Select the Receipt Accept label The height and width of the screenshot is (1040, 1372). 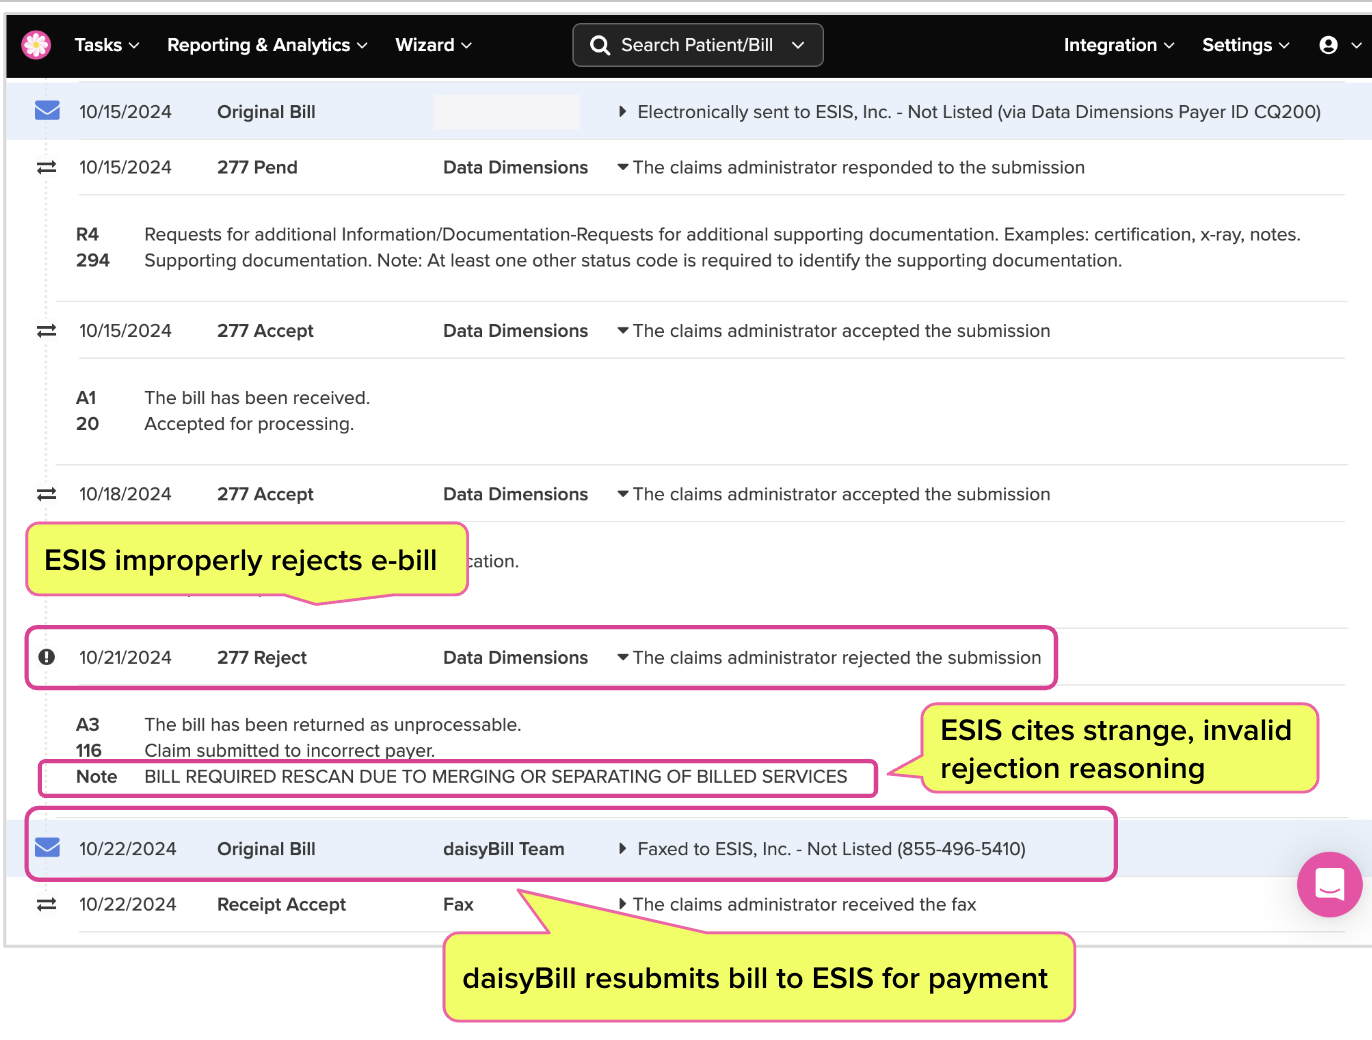point(281,904)
